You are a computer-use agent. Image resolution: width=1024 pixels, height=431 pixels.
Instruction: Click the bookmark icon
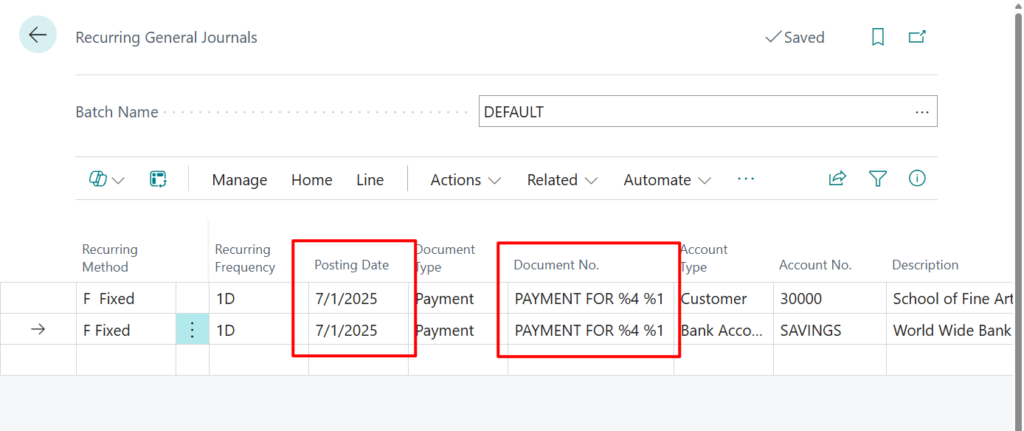point(877,37)
